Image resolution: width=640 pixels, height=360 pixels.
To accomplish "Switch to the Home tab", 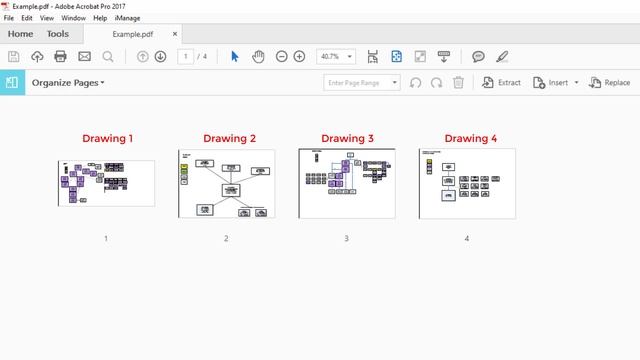I will click(x=20, y=34).
